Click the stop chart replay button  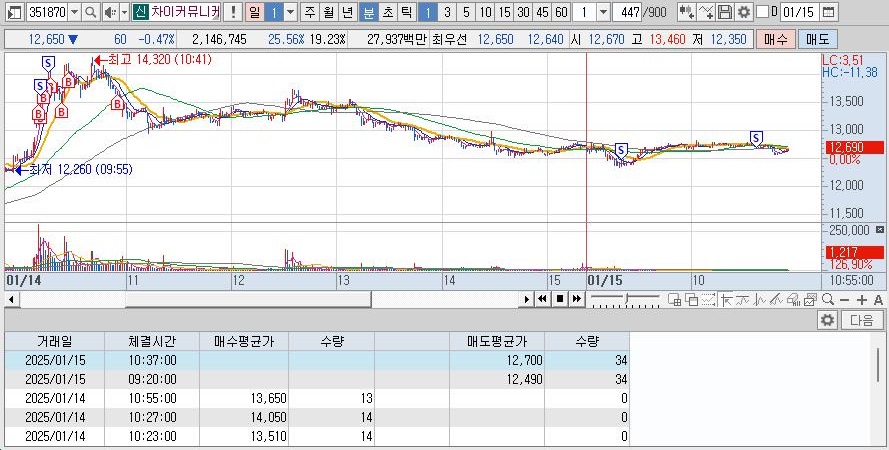point(560,299)
